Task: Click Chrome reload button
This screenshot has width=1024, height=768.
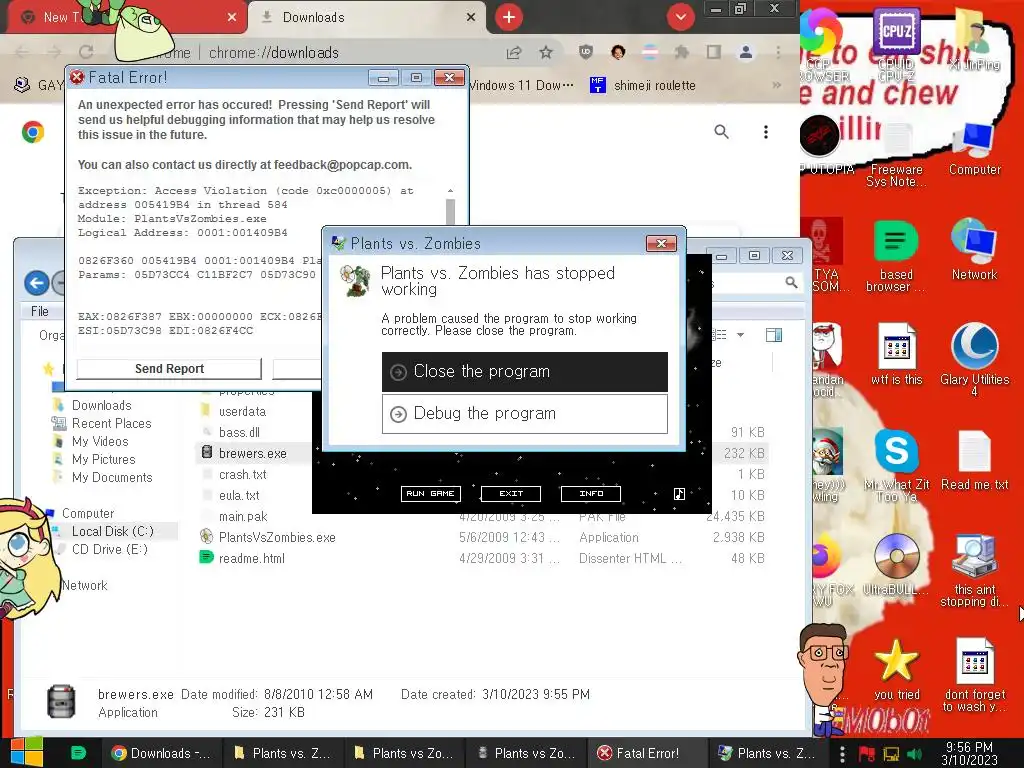Action: pyautogui.click(x=86, y=52)
